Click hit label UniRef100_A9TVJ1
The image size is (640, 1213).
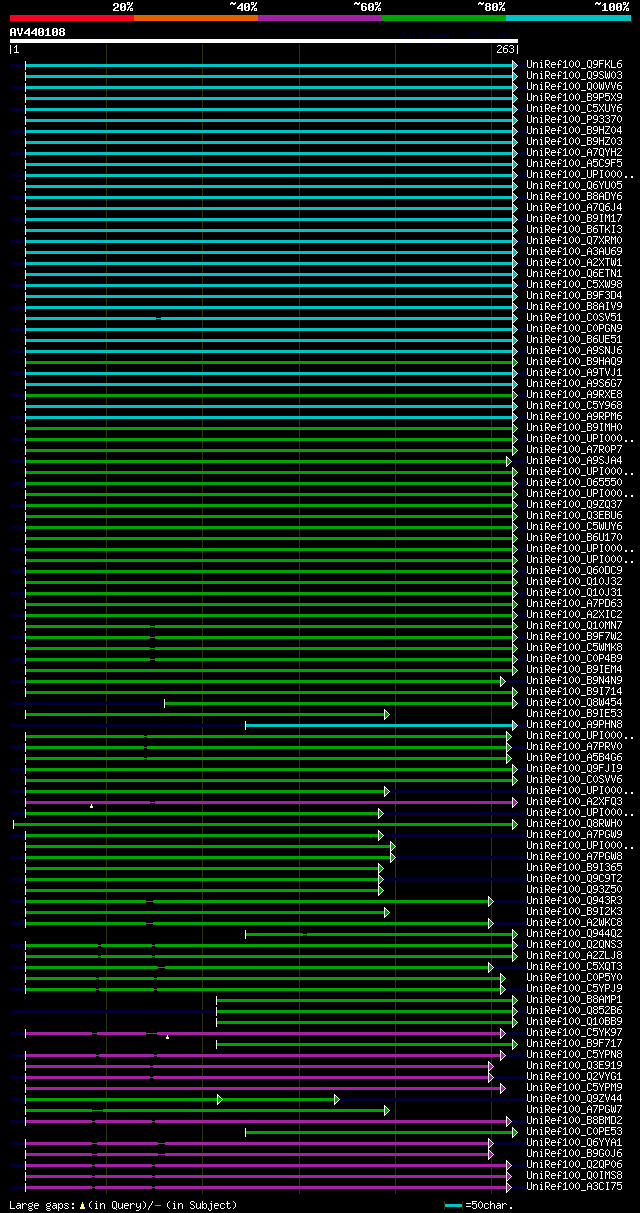pos(575,372)
